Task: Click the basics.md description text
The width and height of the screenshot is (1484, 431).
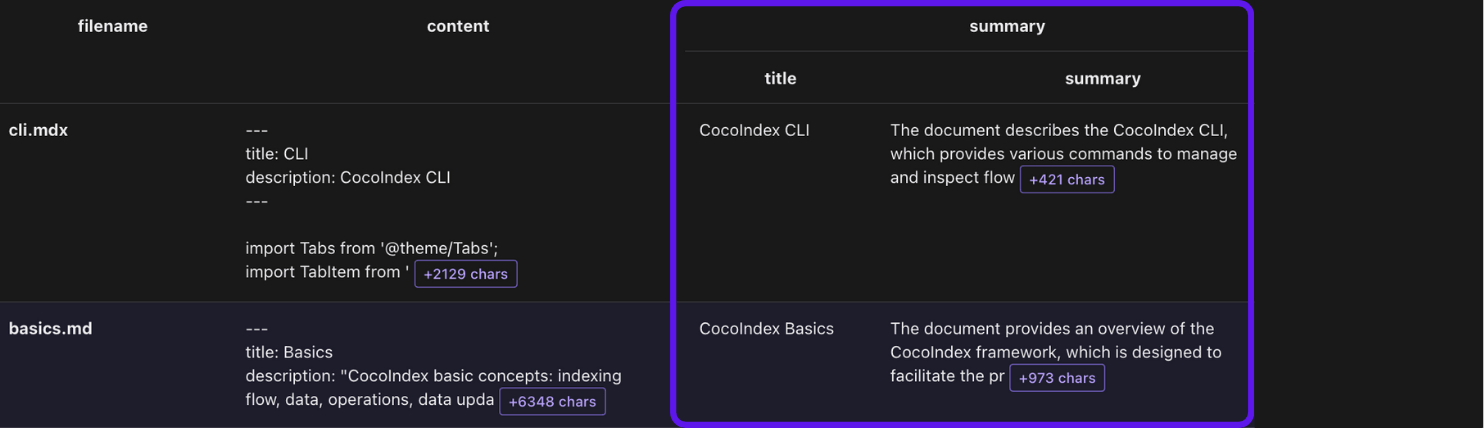Action: (x=433, y=376)
